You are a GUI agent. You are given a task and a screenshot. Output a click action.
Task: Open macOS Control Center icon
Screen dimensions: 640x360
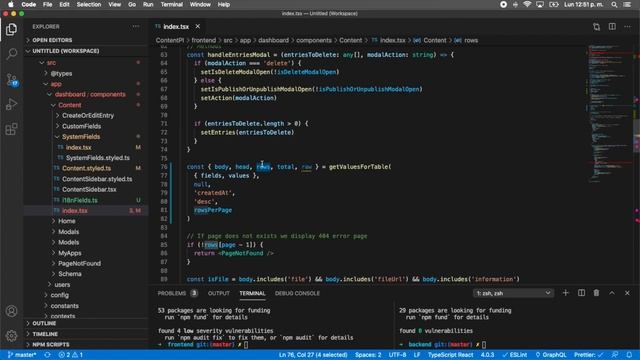627,4
